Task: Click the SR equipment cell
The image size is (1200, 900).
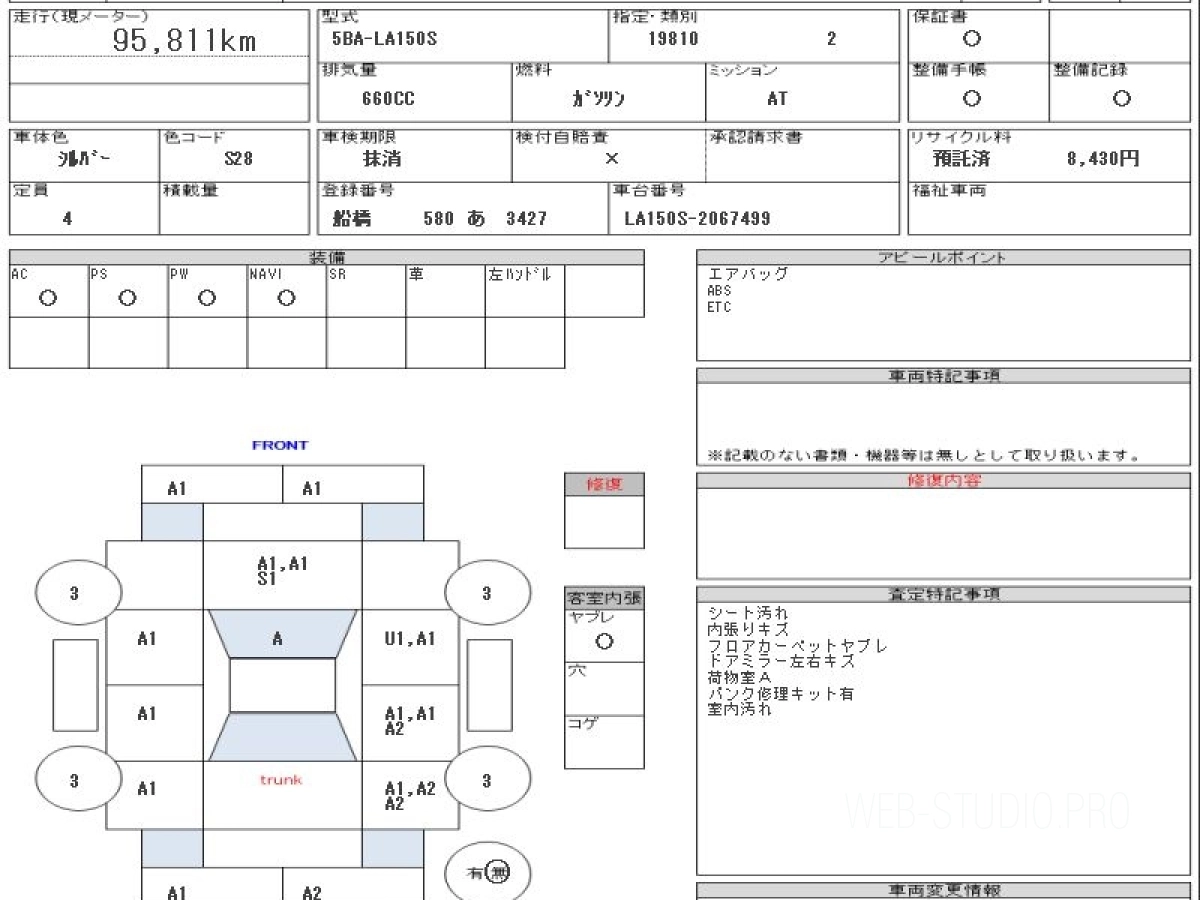Action: tap(366, 291)
